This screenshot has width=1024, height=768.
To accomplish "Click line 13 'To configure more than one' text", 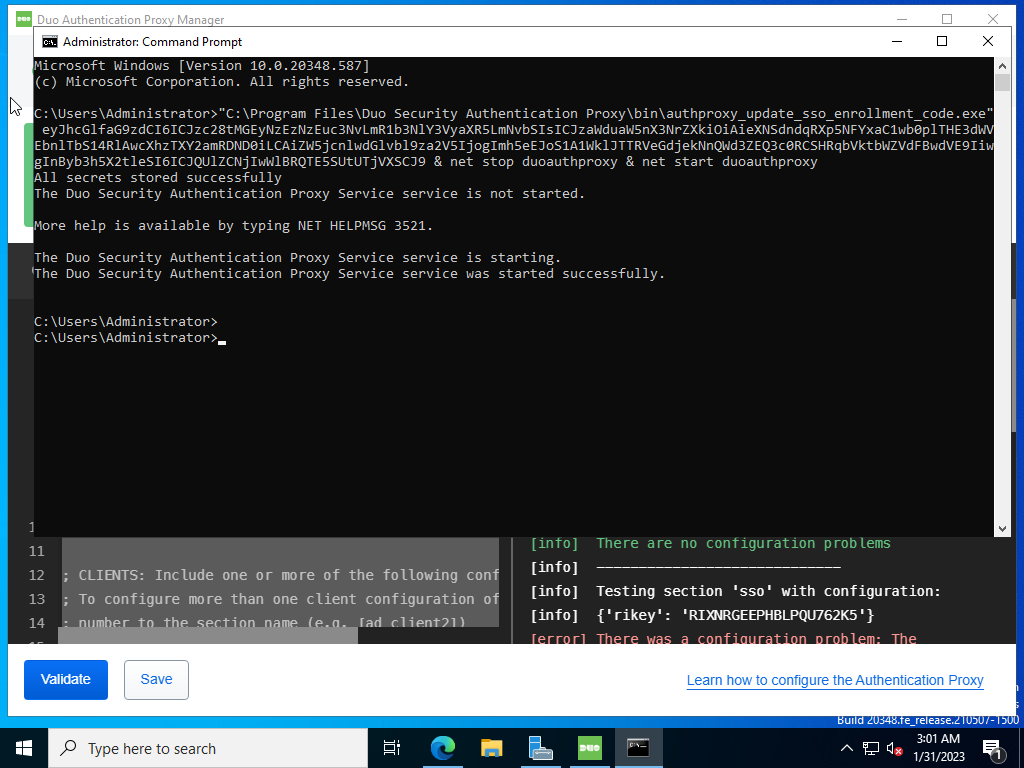I will [281, 599].
